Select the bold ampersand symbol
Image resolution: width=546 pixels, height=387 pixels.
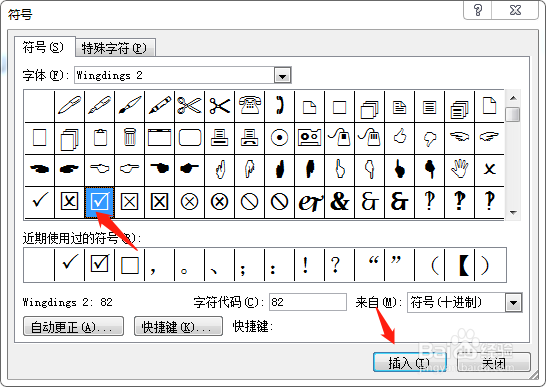339,202
